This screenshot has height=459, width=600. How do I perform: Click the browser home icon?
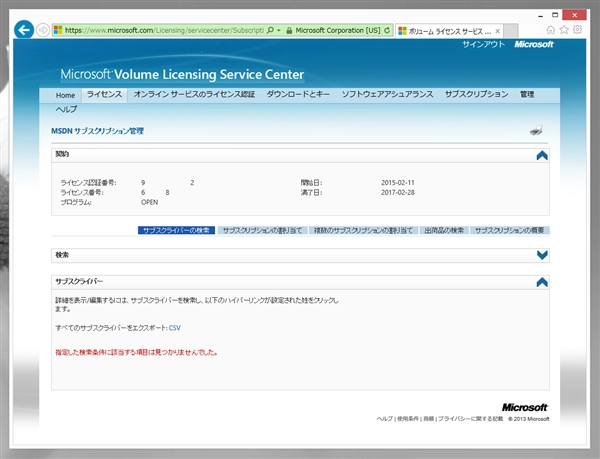[x=550, y=30]
